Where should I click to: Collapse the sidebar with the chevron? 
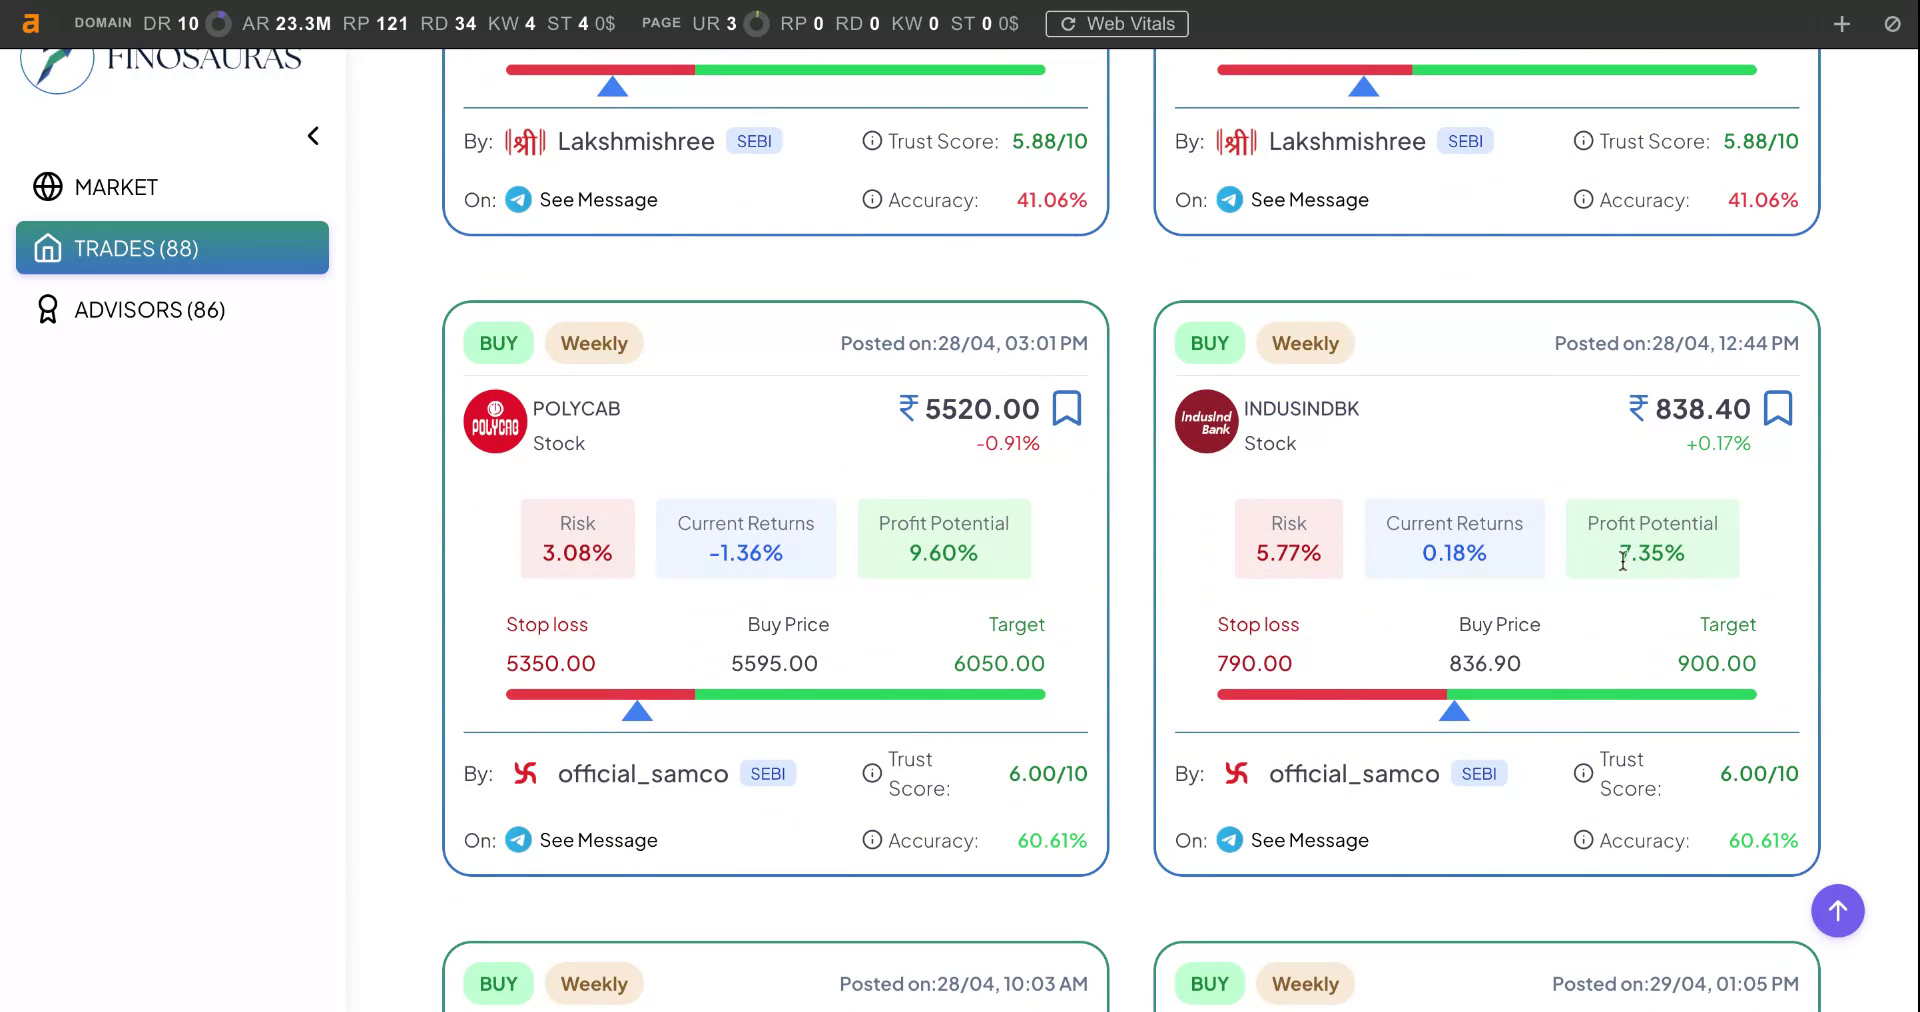tap(313, 136)
